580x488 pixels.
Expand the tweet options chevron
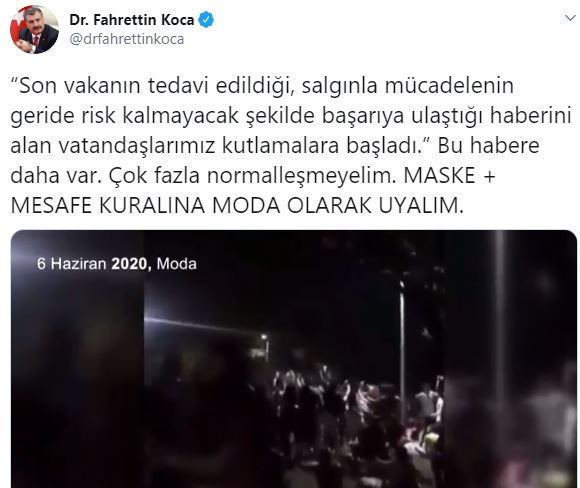[570, 18]
